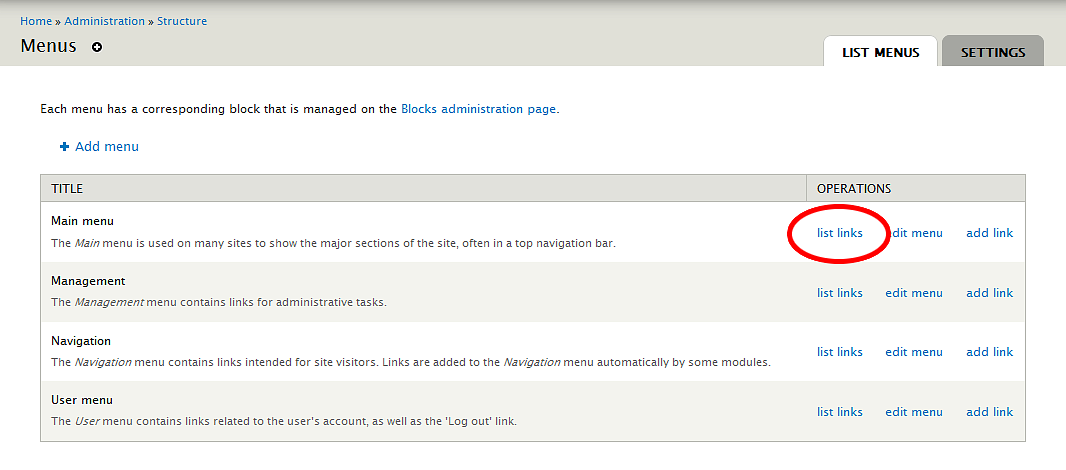Click the plus icon before Add menu
The height and width of the screenshot is (470, 1066).
(x=65, y=146)
